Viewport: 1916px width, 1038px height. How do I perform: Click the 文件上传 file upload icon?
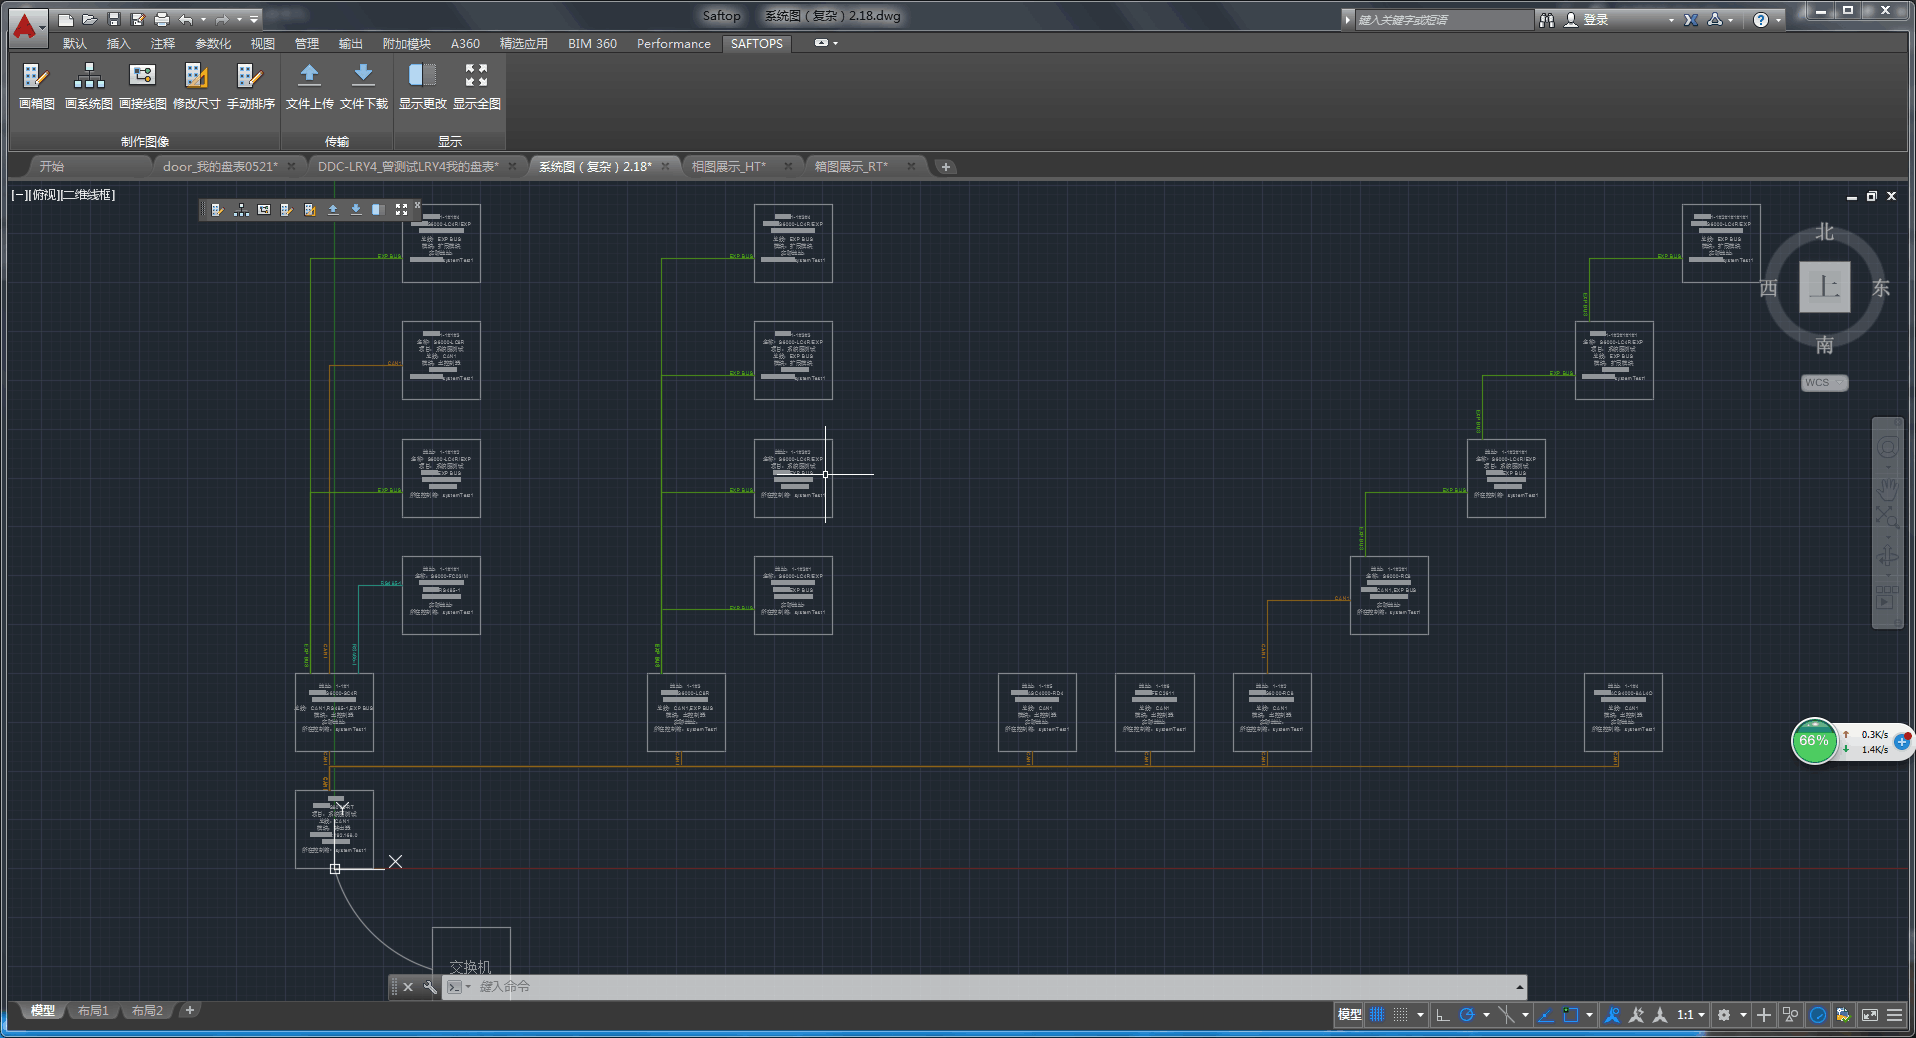309,85
